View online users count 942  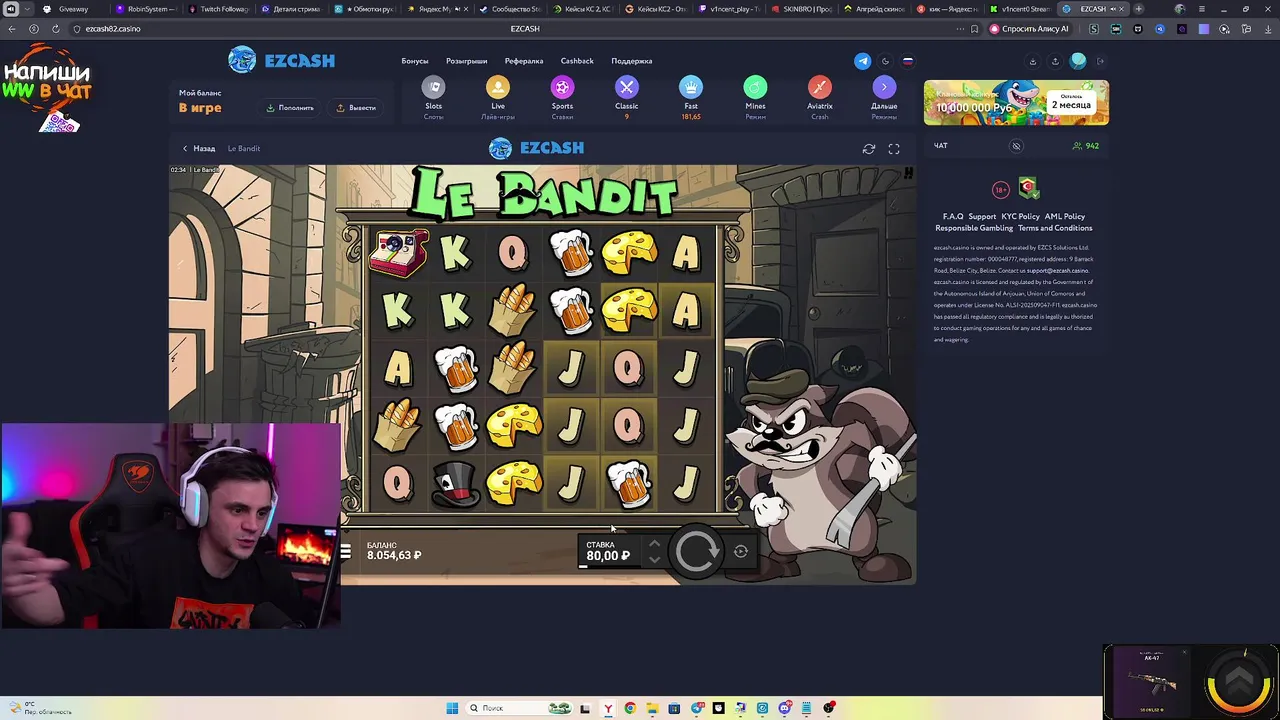coord(1085,146)
